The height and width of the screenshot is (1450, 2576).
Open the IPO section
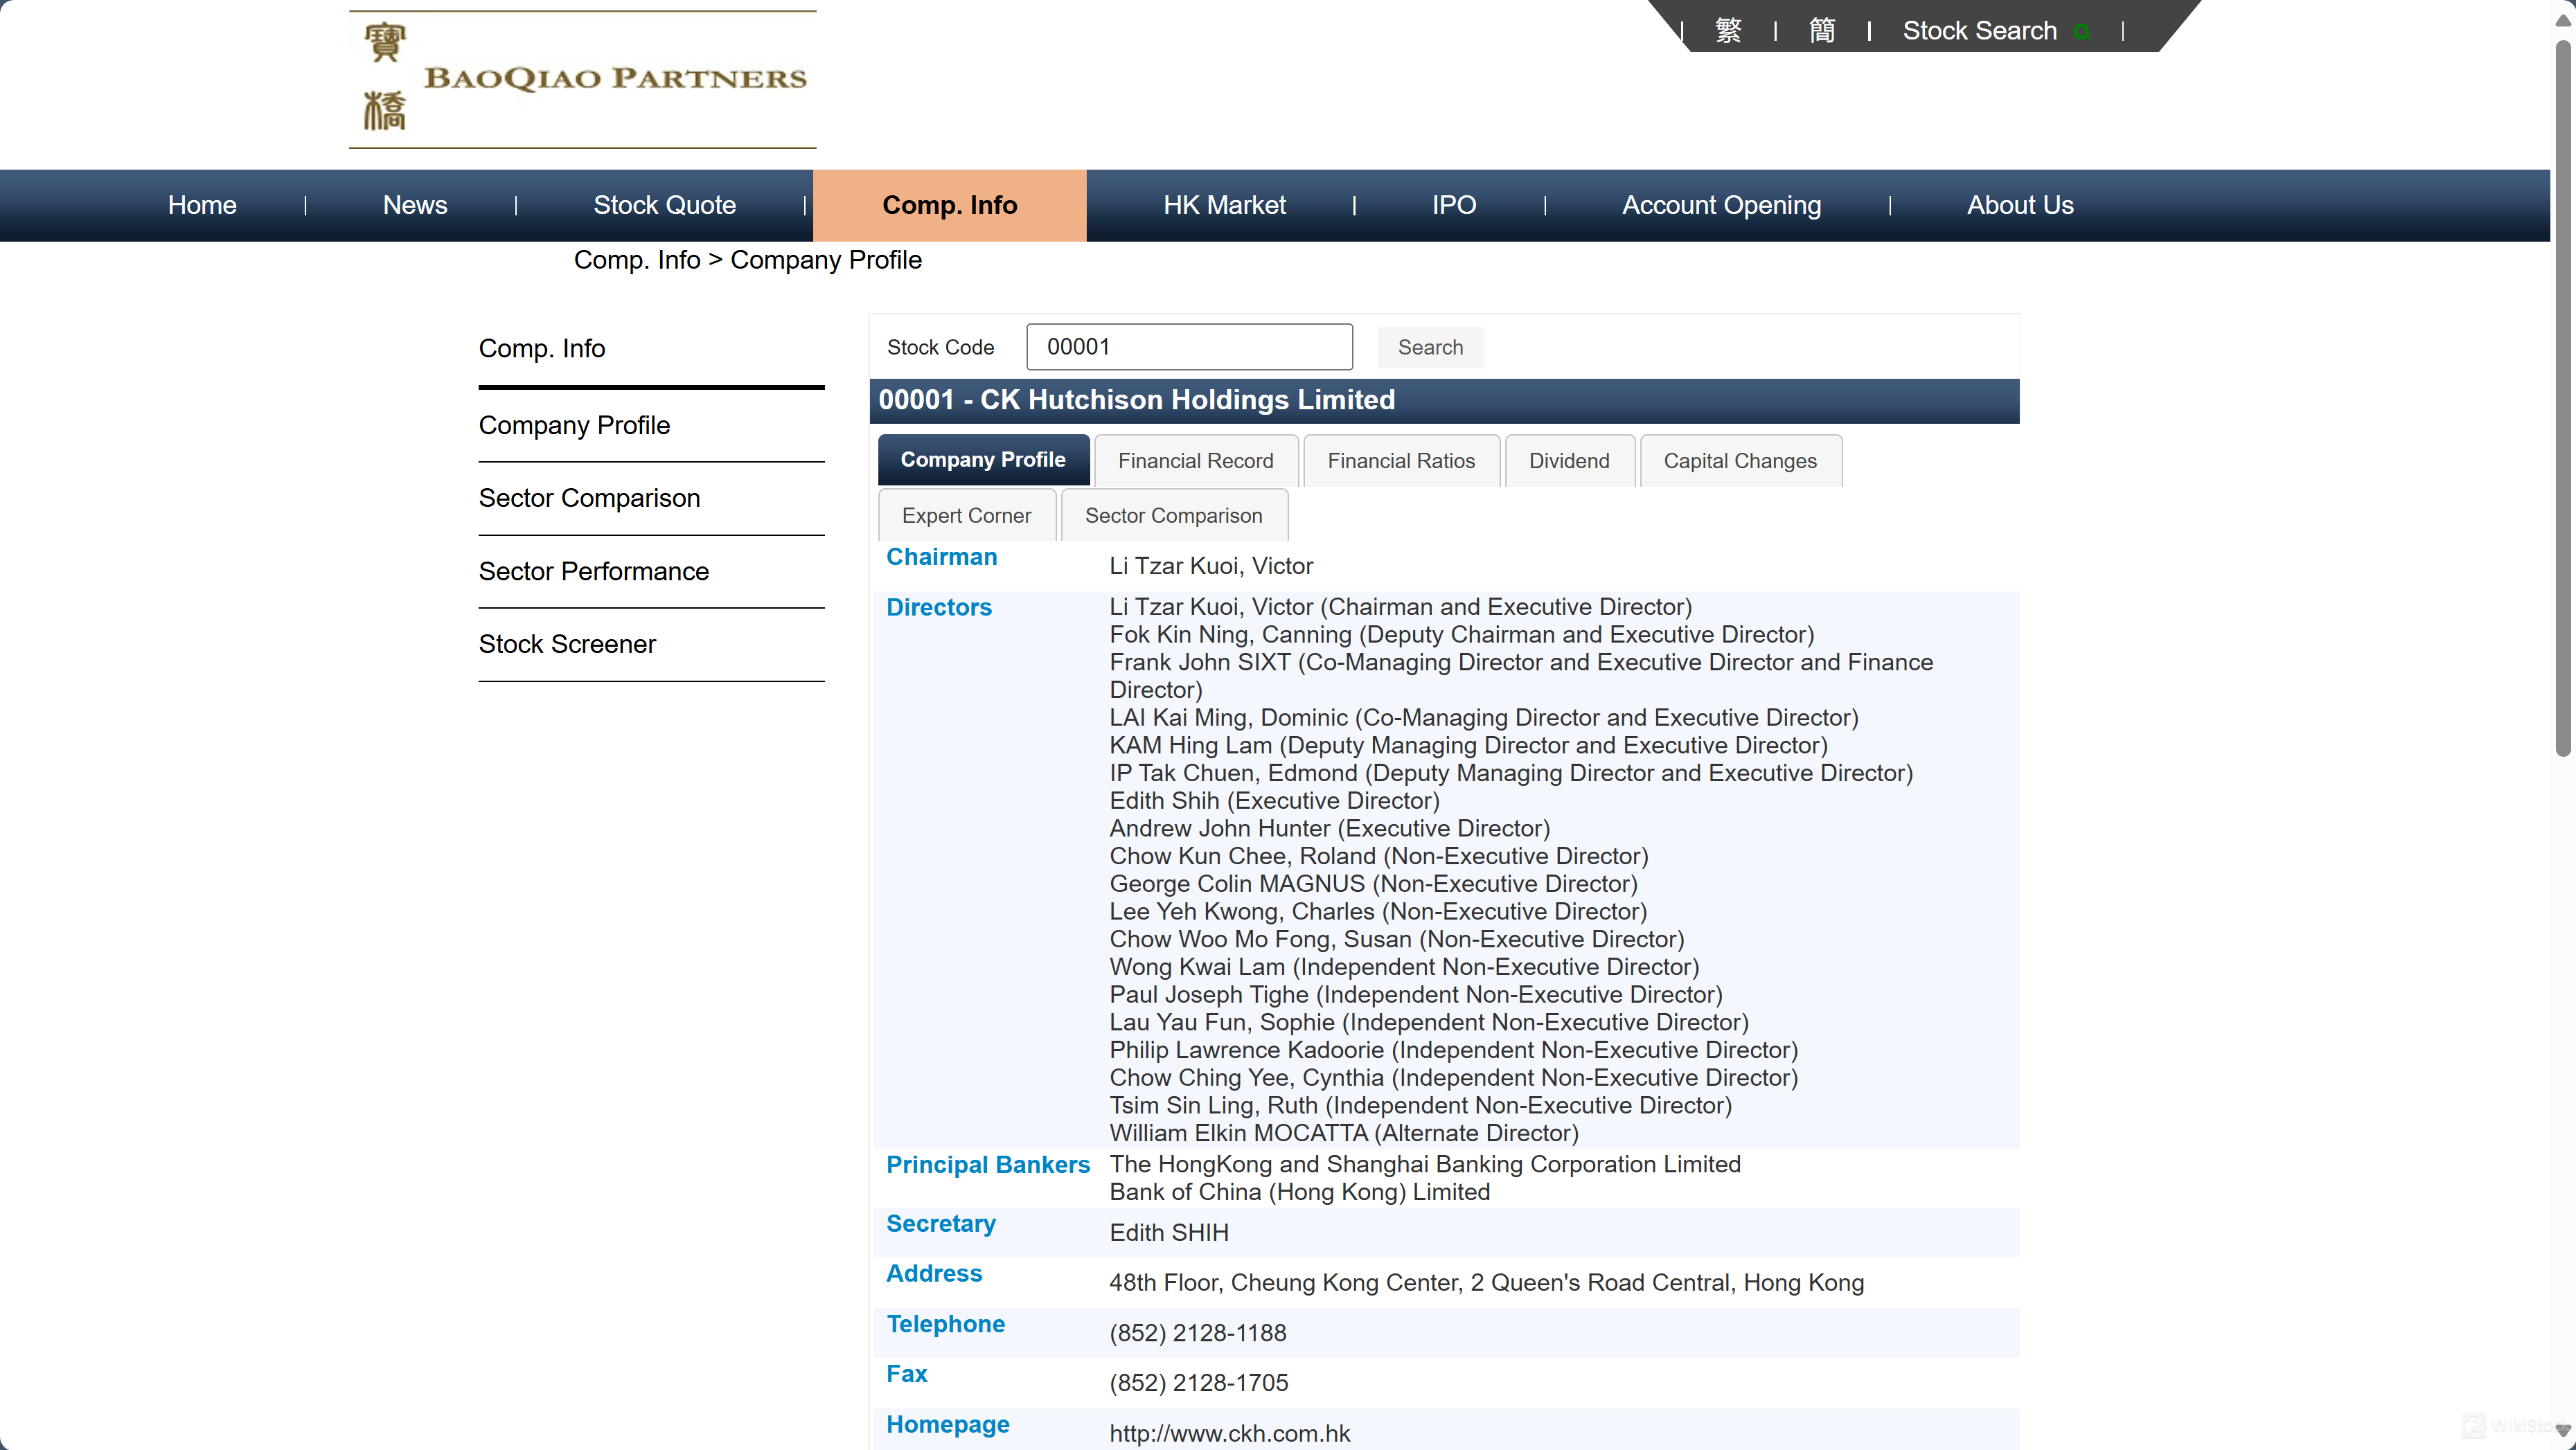[x=1456, y=205]
